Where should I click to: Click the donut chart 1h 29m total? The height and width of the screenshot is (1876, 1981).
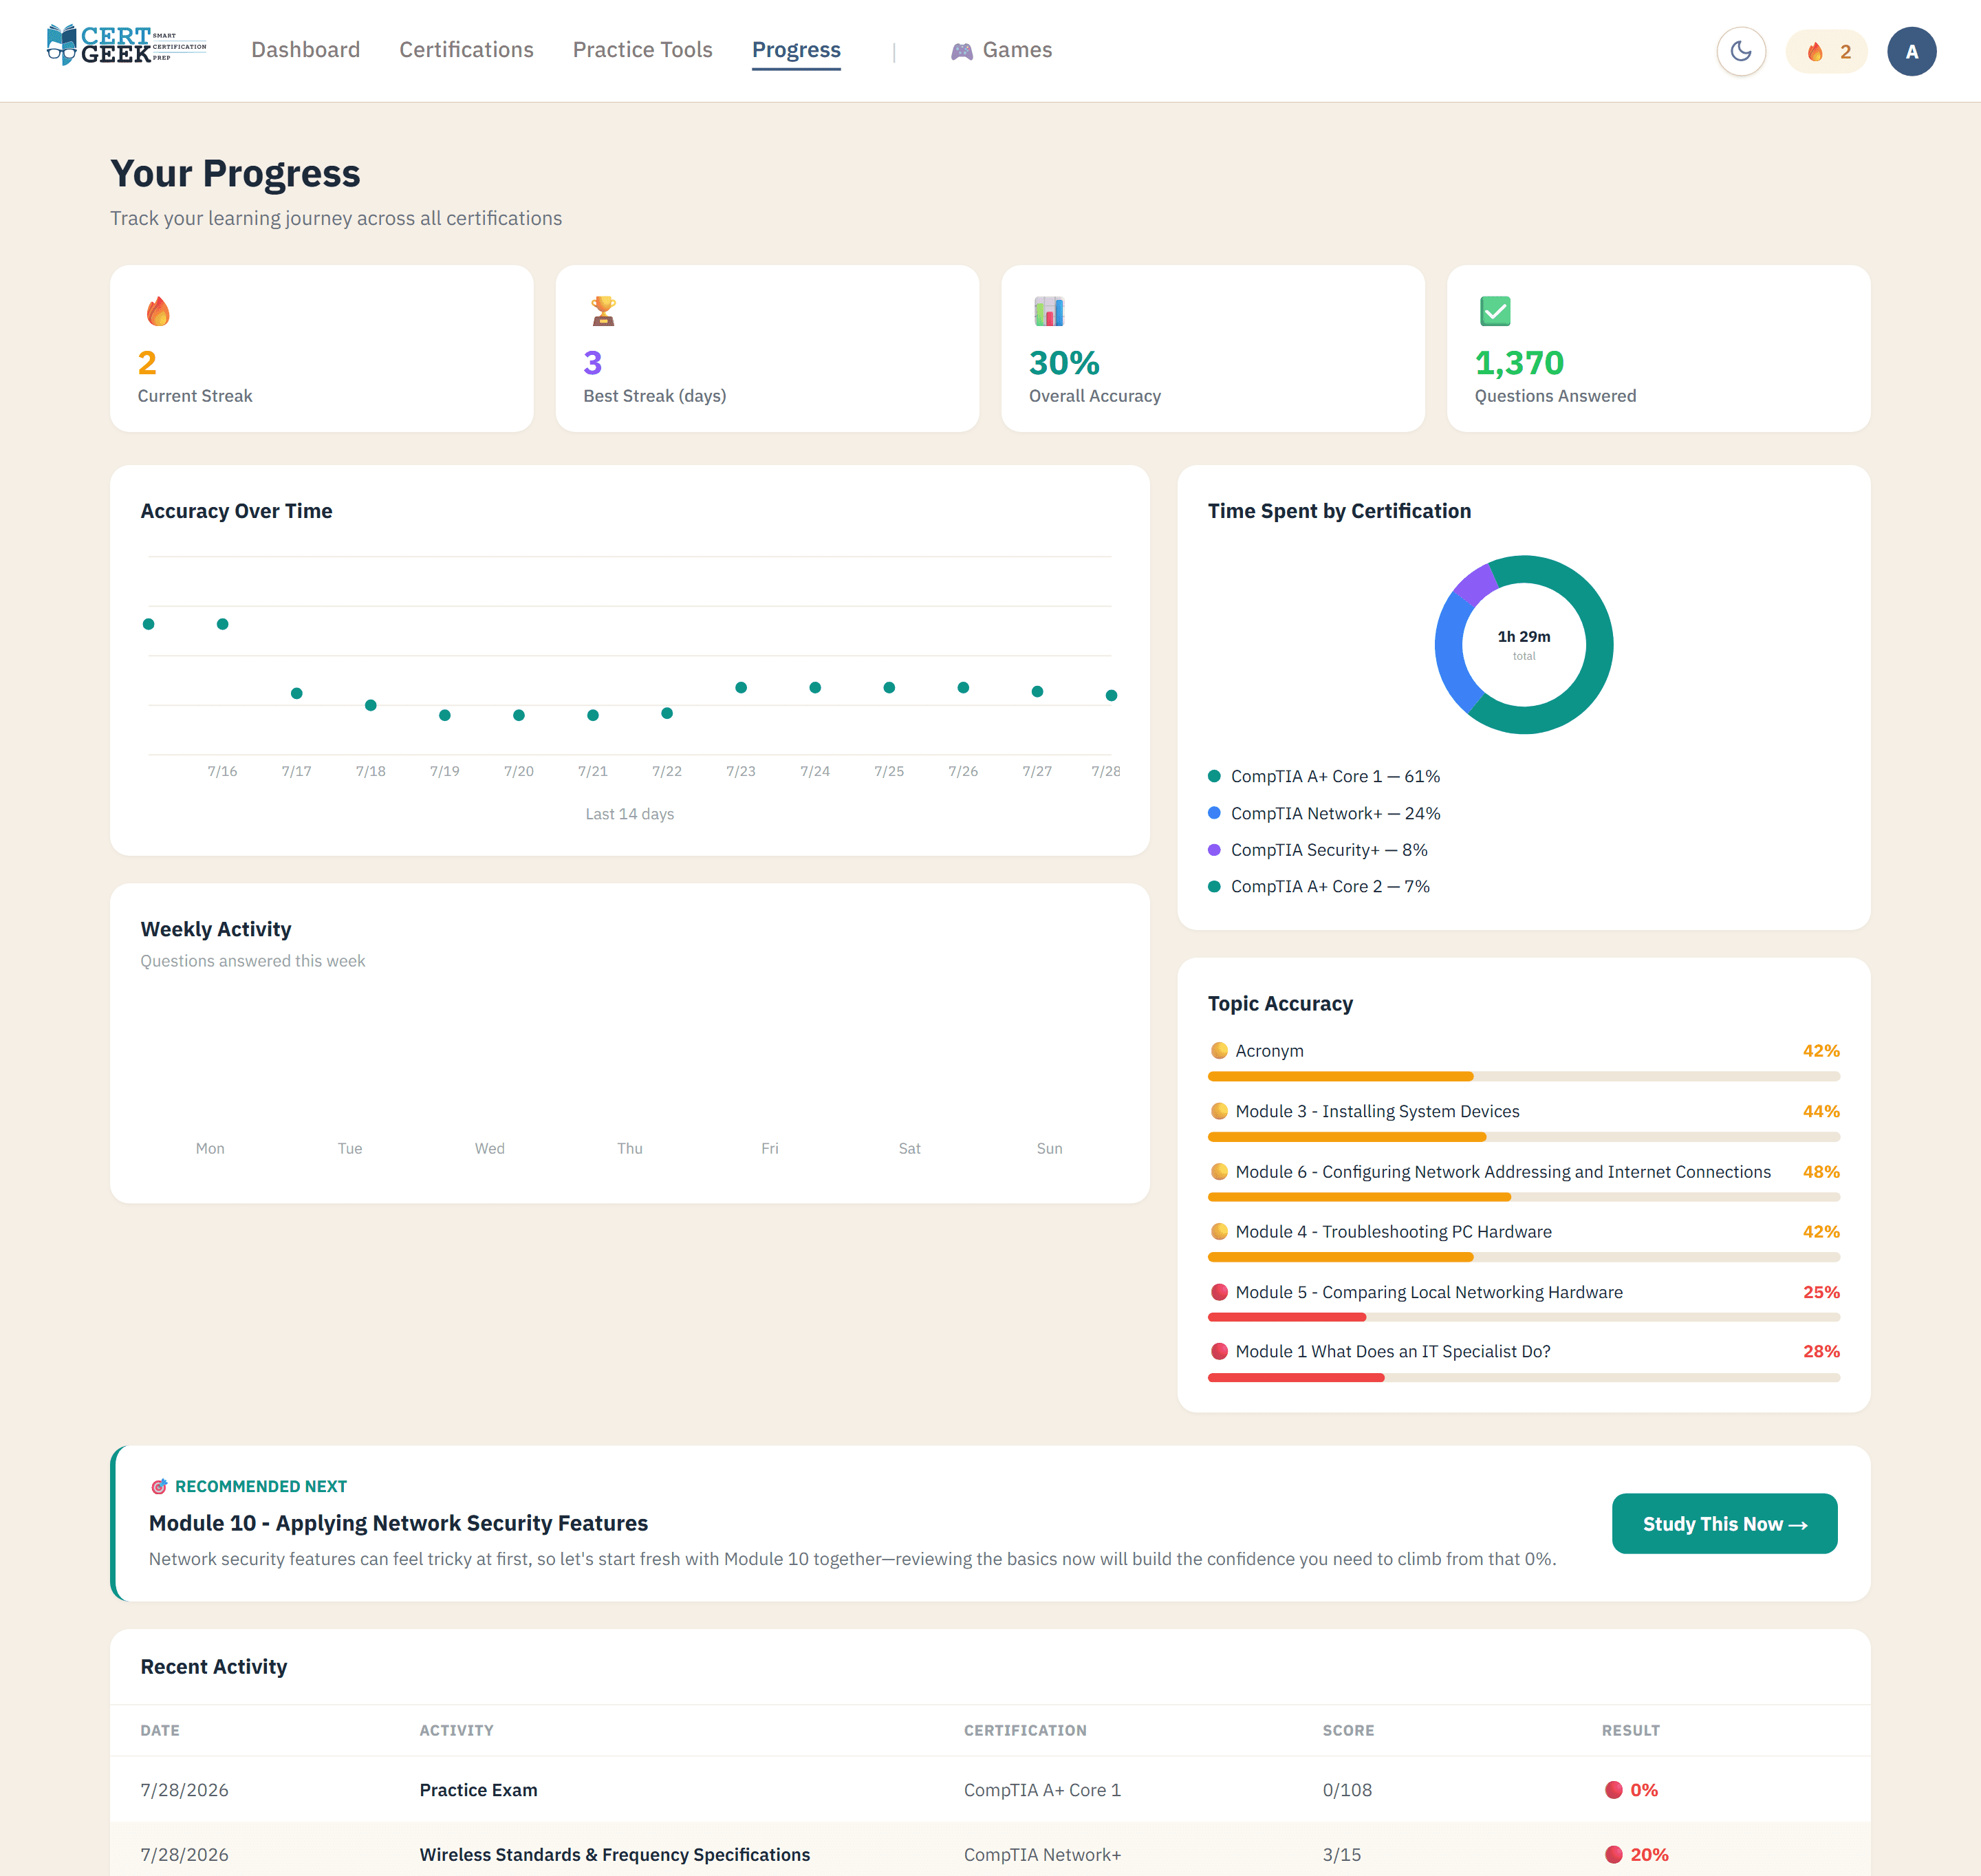1523,645
